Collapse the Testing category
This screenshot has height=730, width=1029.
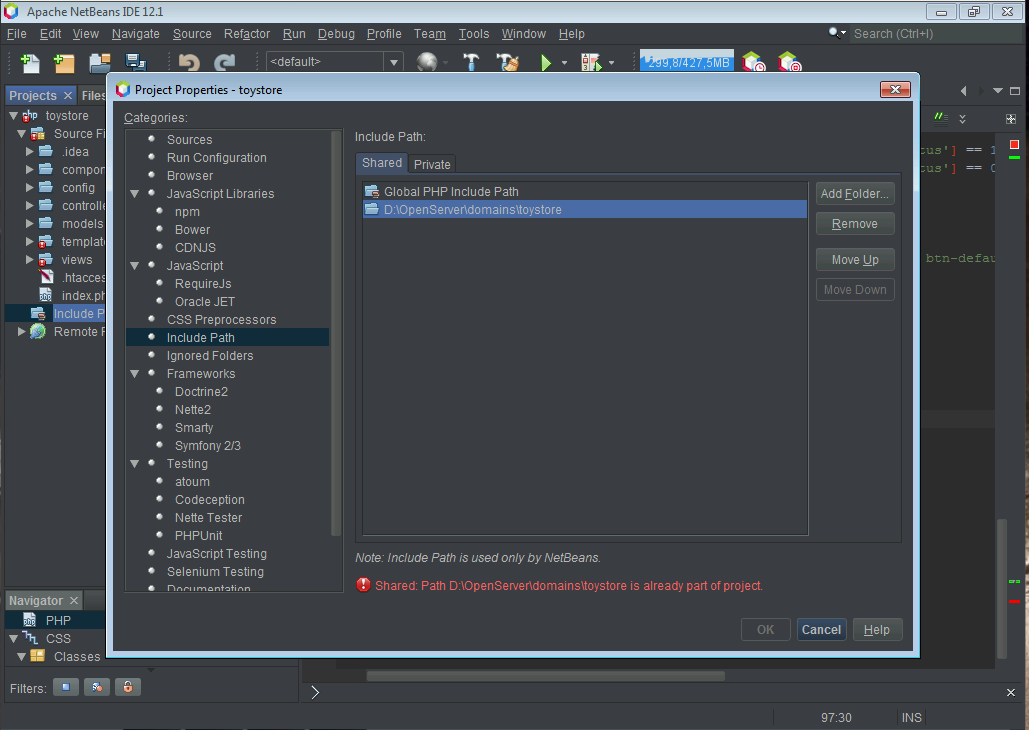135,464
